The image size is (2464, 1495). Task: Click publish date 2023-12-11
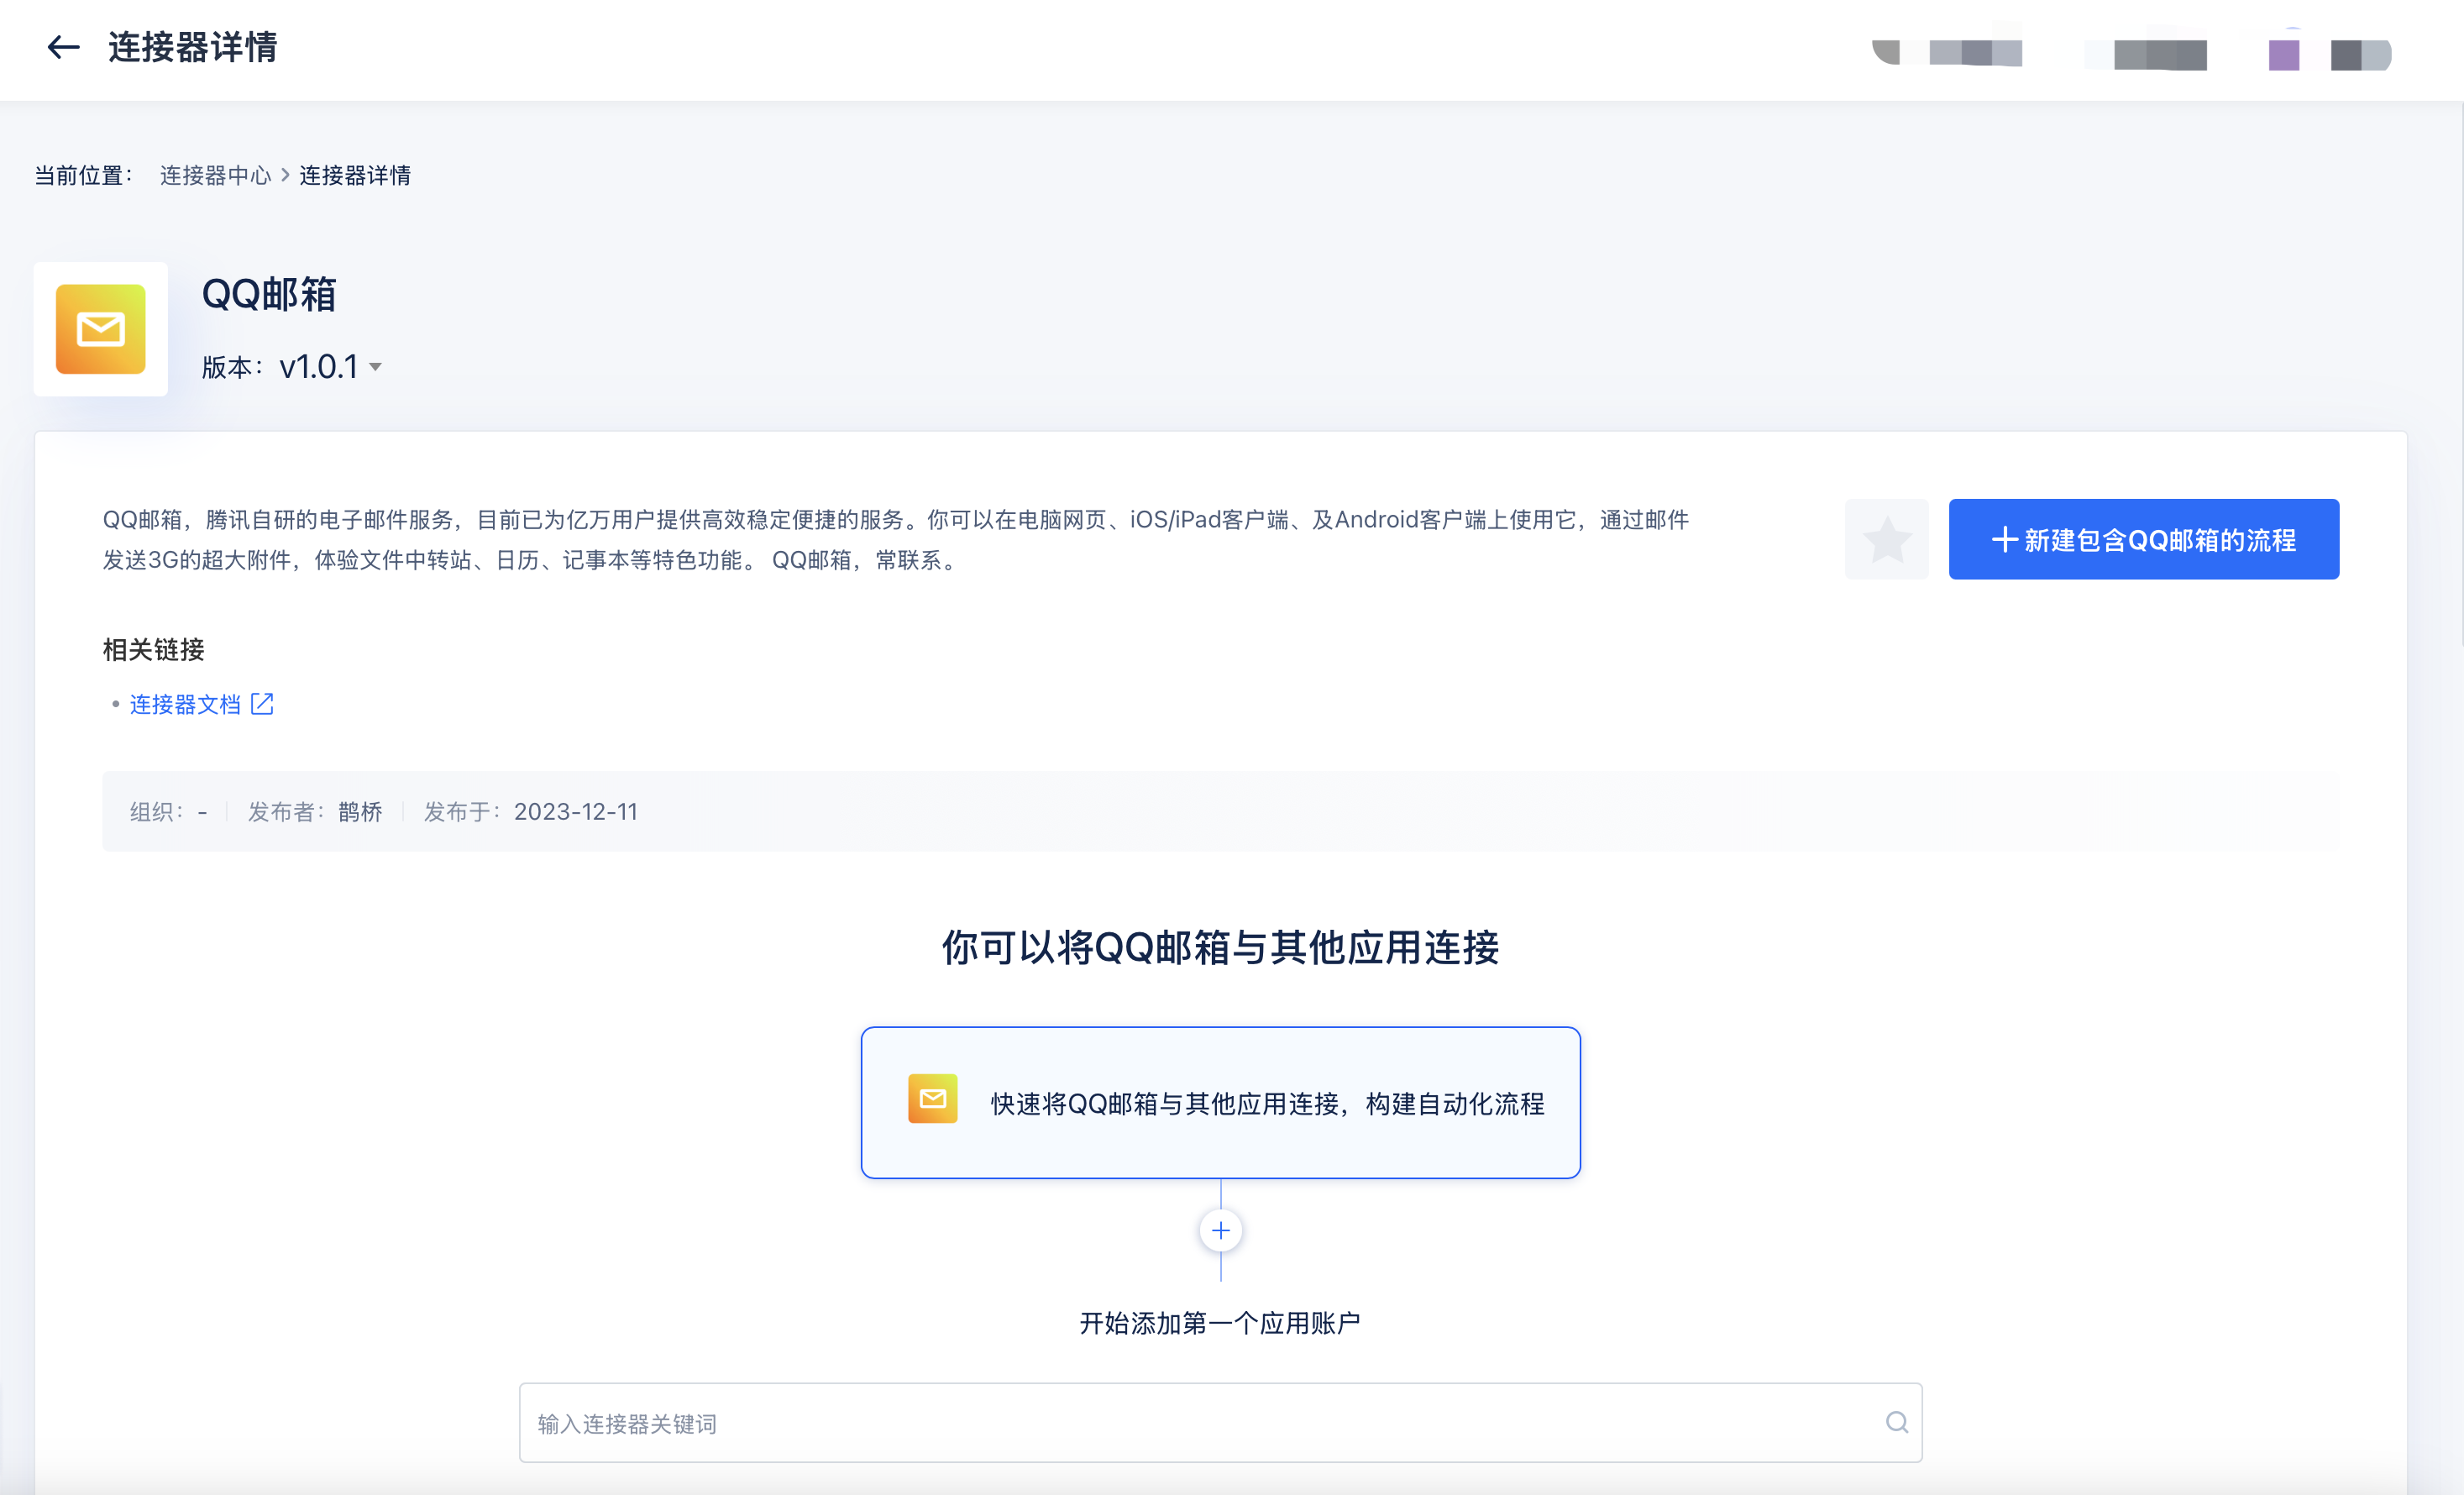click(x=576, y=812)
